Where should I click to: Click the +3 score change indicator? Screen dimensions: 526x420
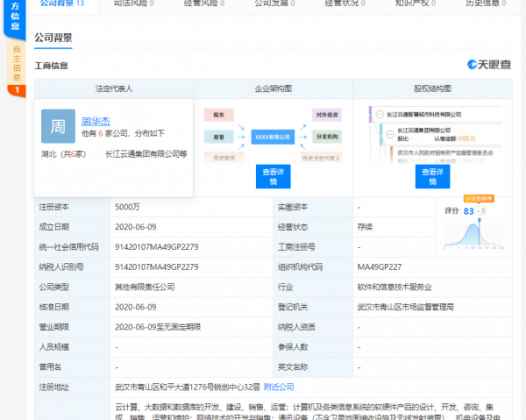click(x=481, y=211)
